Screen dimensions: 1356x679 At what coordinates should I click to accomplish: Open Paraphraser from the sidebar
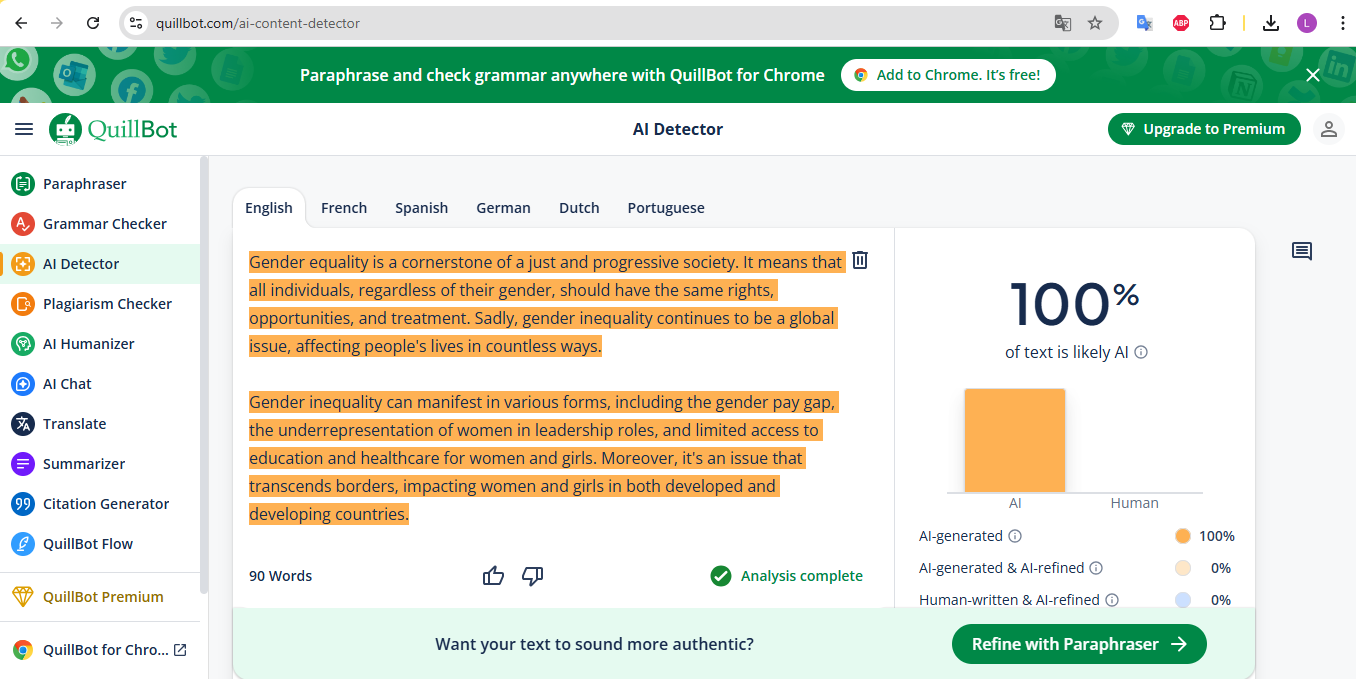click(x=100, y=184)
